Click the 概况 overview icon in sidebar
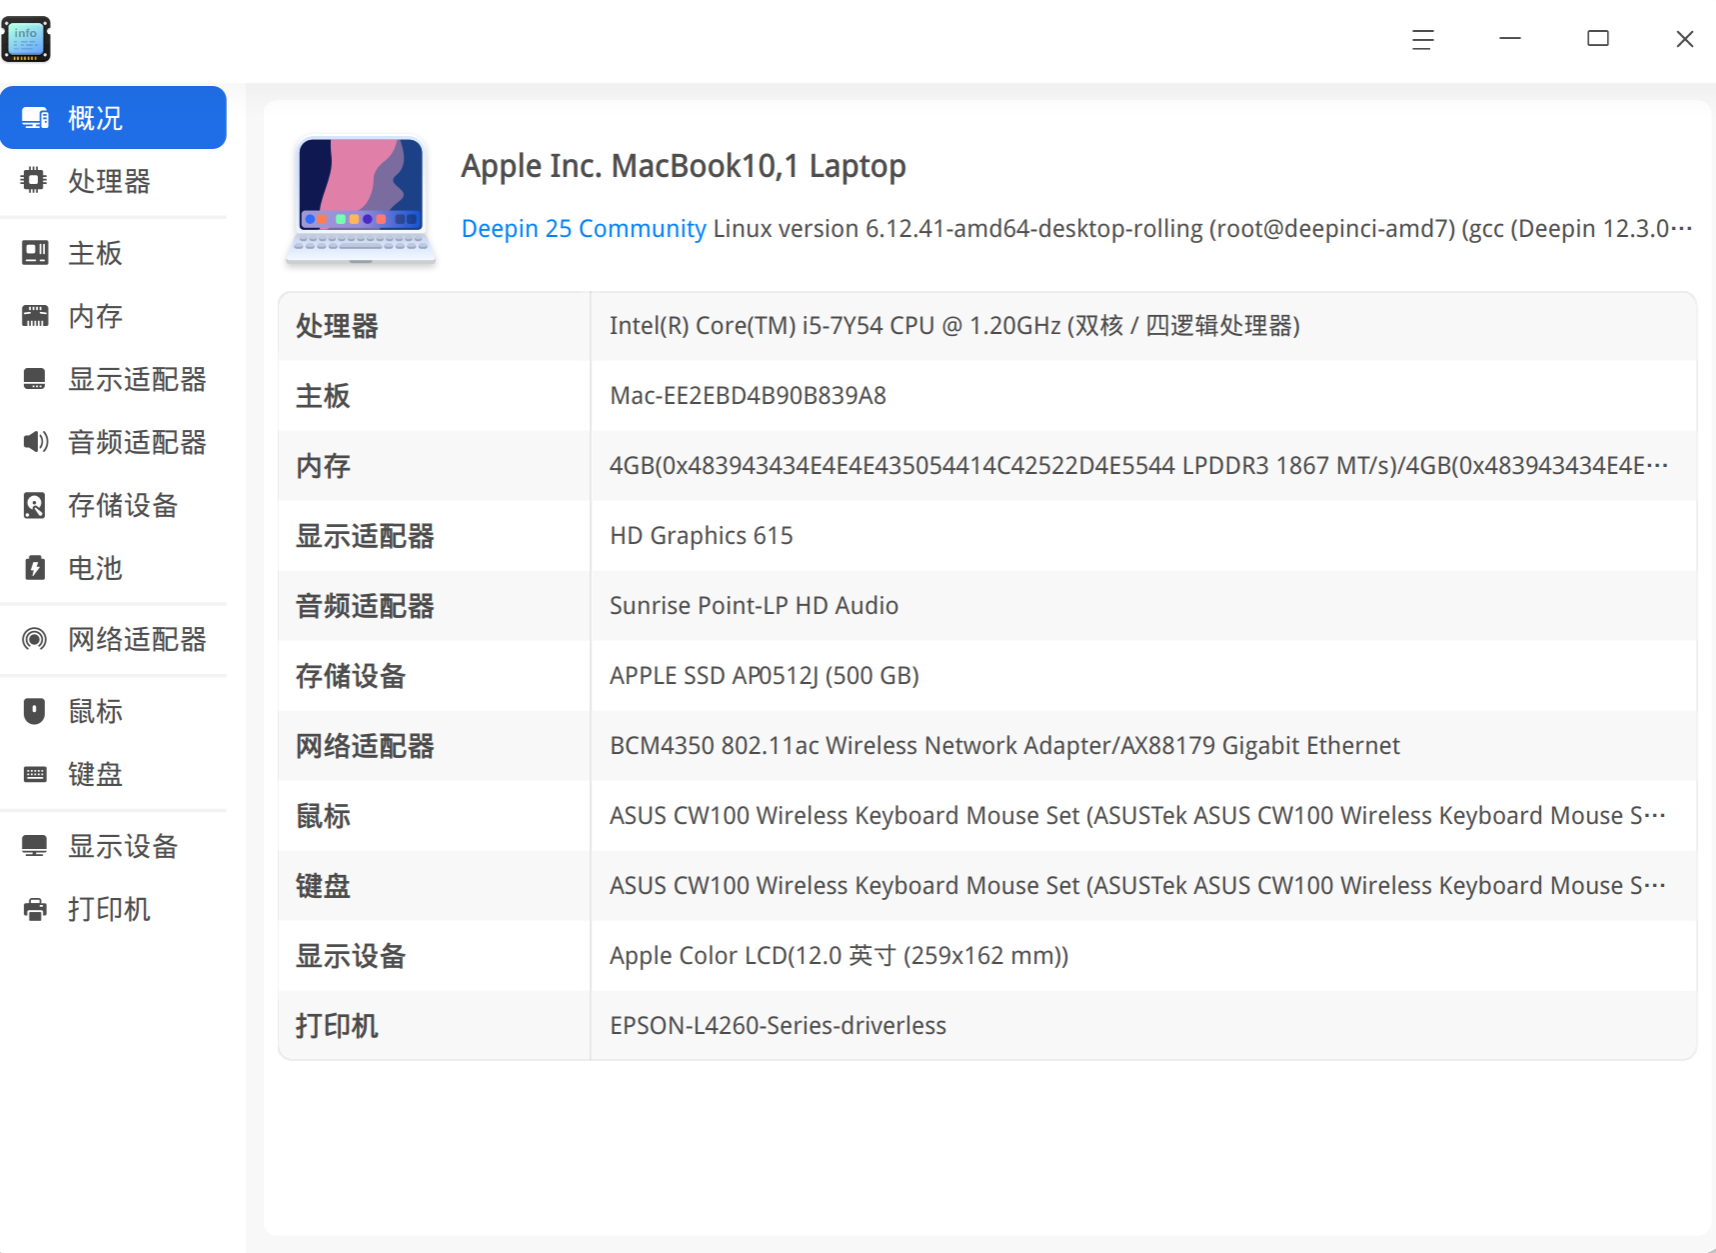Viewport: 1716px width, 1253px height. pyautogui.click(x=35, y=118)
